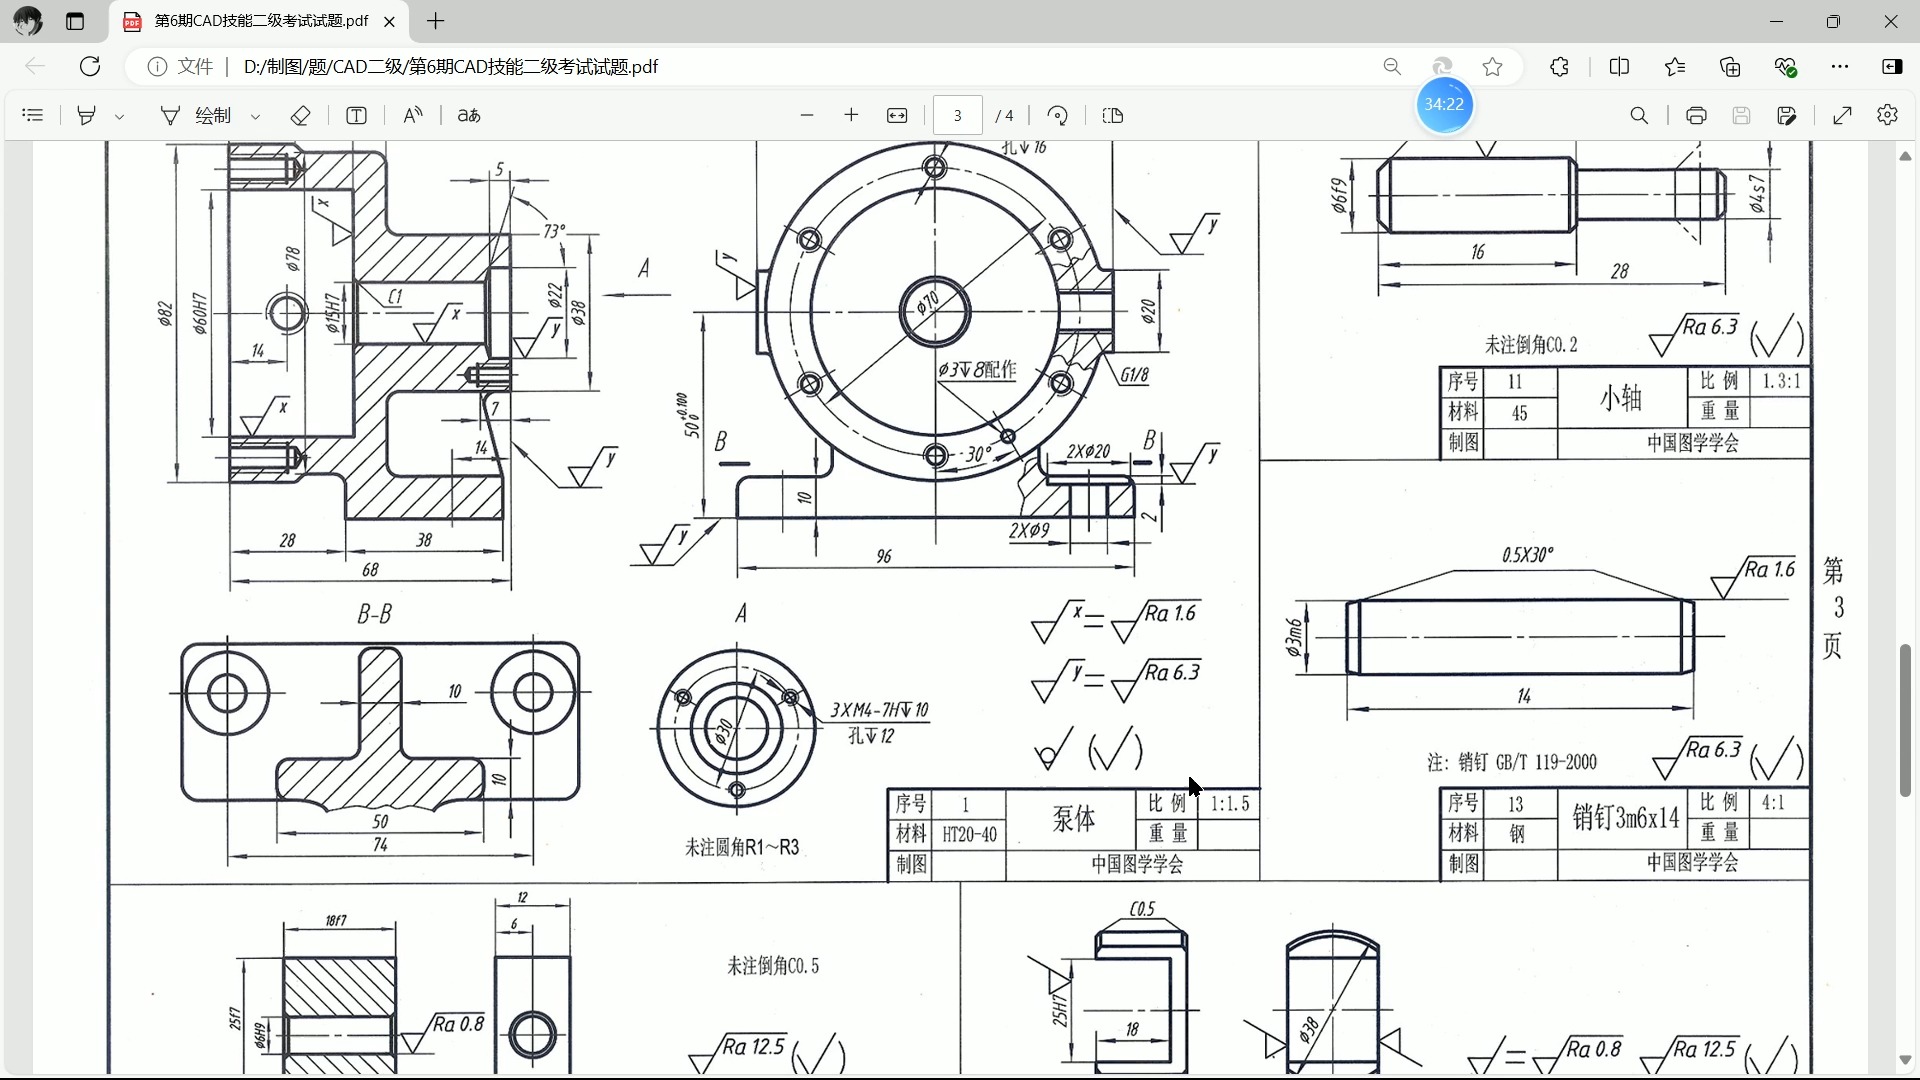Close the PDF tab
Screen dimensions: 1920x1080
pyautogui.click(x=389, y=21)
